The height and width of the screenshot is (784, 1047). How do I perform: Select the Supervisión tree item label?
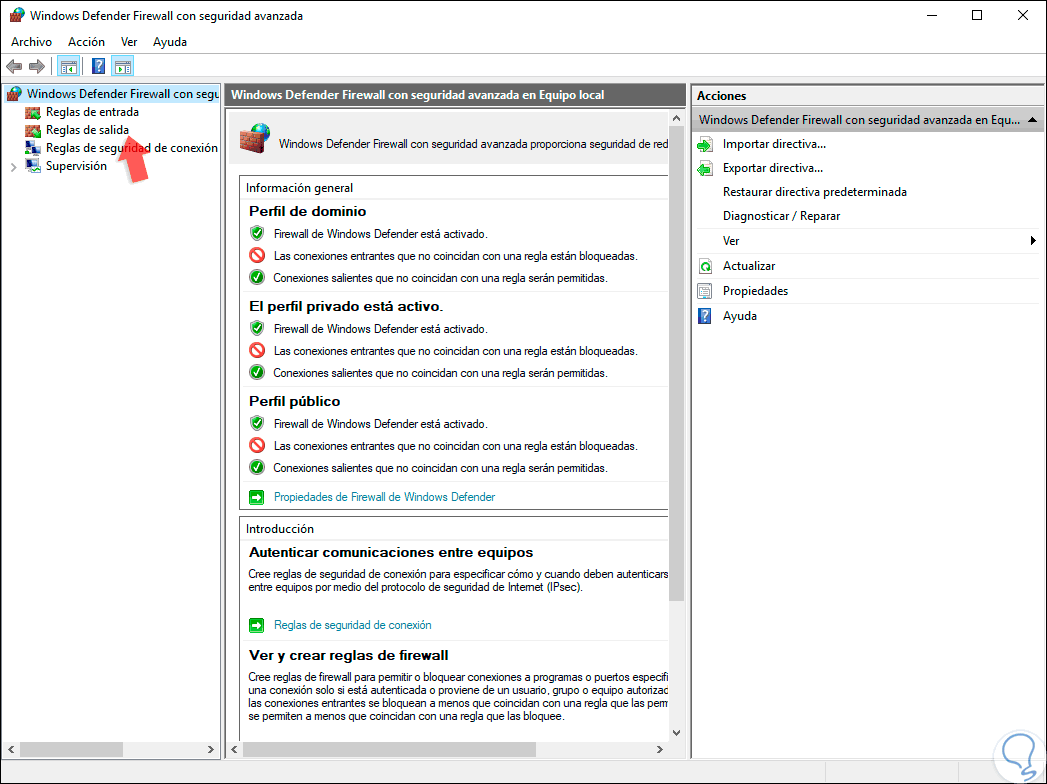coord(76,166)
